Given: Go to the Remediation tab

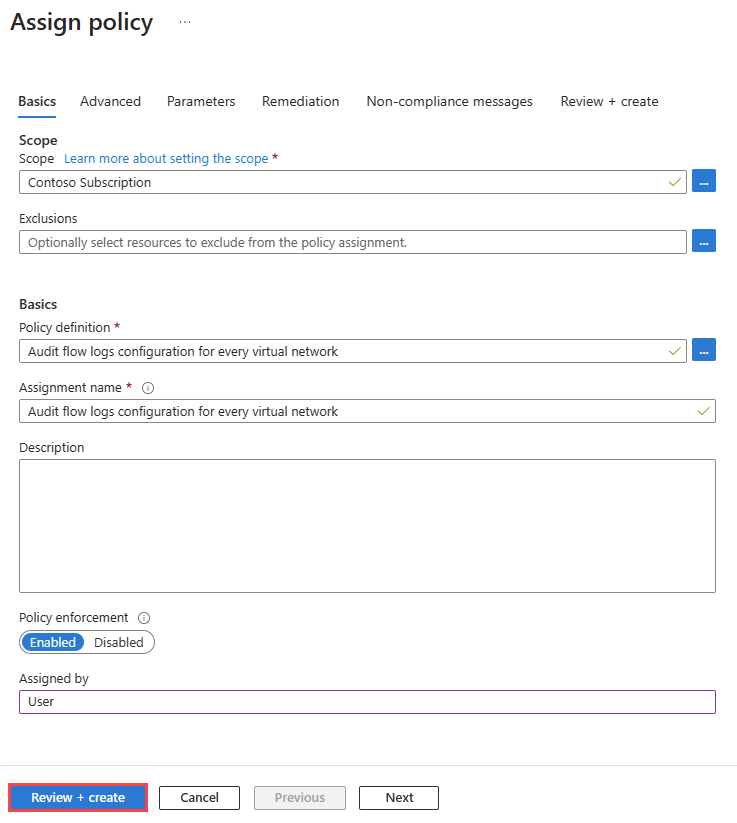Looking at the screenshot, I should coord(300,101).
